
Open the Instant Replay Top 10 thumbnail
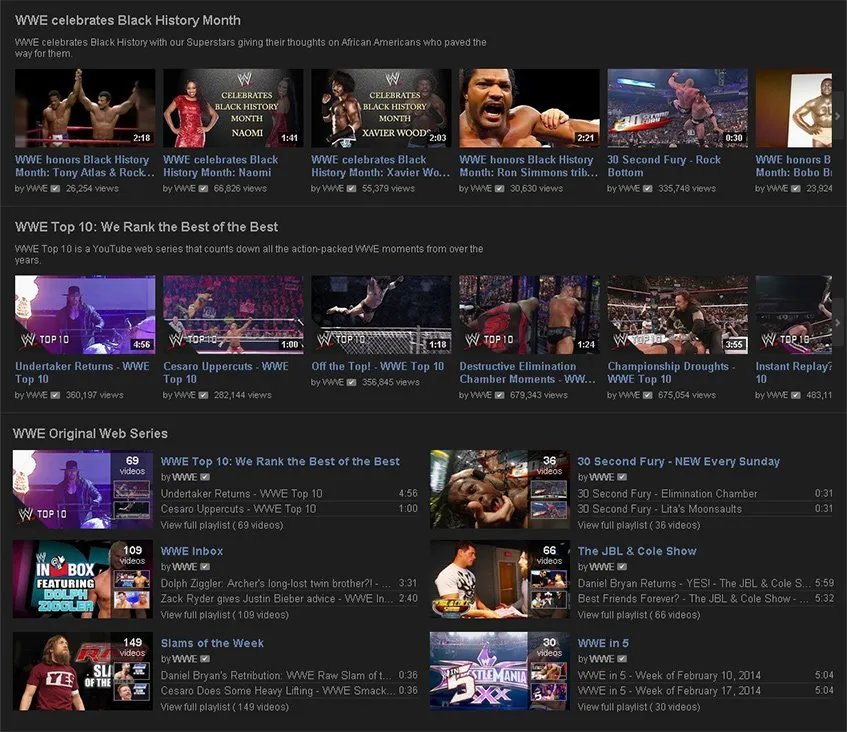[x=794, y=314]
